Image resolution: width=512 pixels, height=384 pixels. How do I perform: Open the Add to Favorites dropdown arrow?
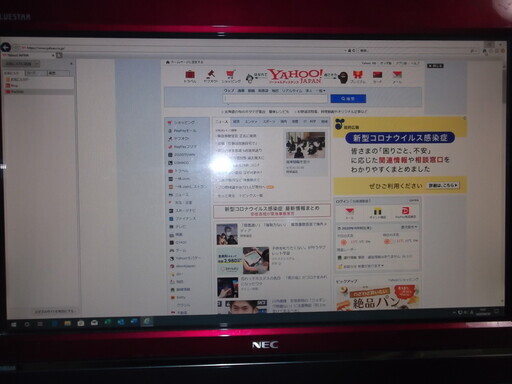pos(37,63)
